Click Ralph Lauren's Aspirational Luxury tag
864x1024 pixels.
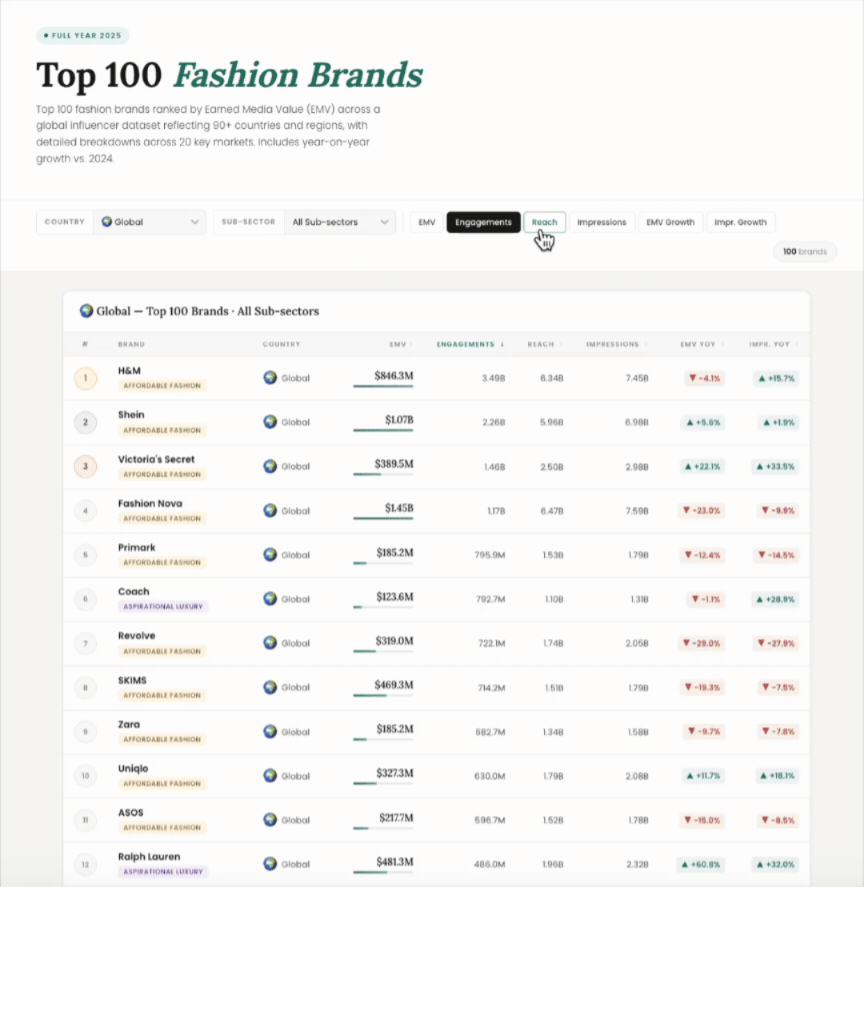[163, 871]
